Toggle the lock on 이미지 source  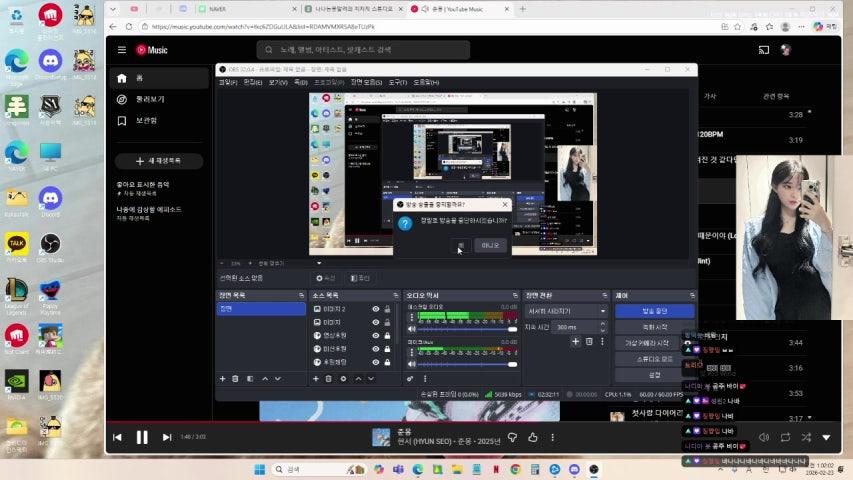[388, 322]
